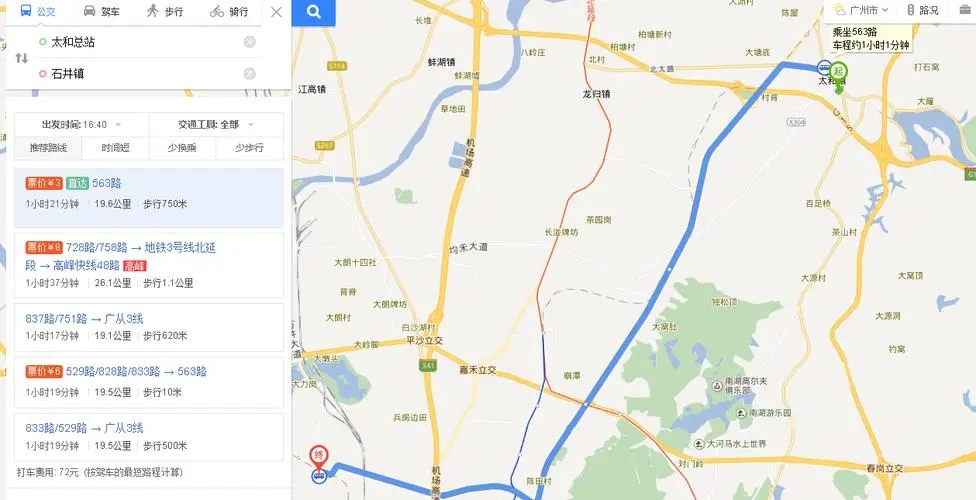Viewport: 976px width, 500px height.
Task: Click the red end marker 终
Action: [319, 455]
